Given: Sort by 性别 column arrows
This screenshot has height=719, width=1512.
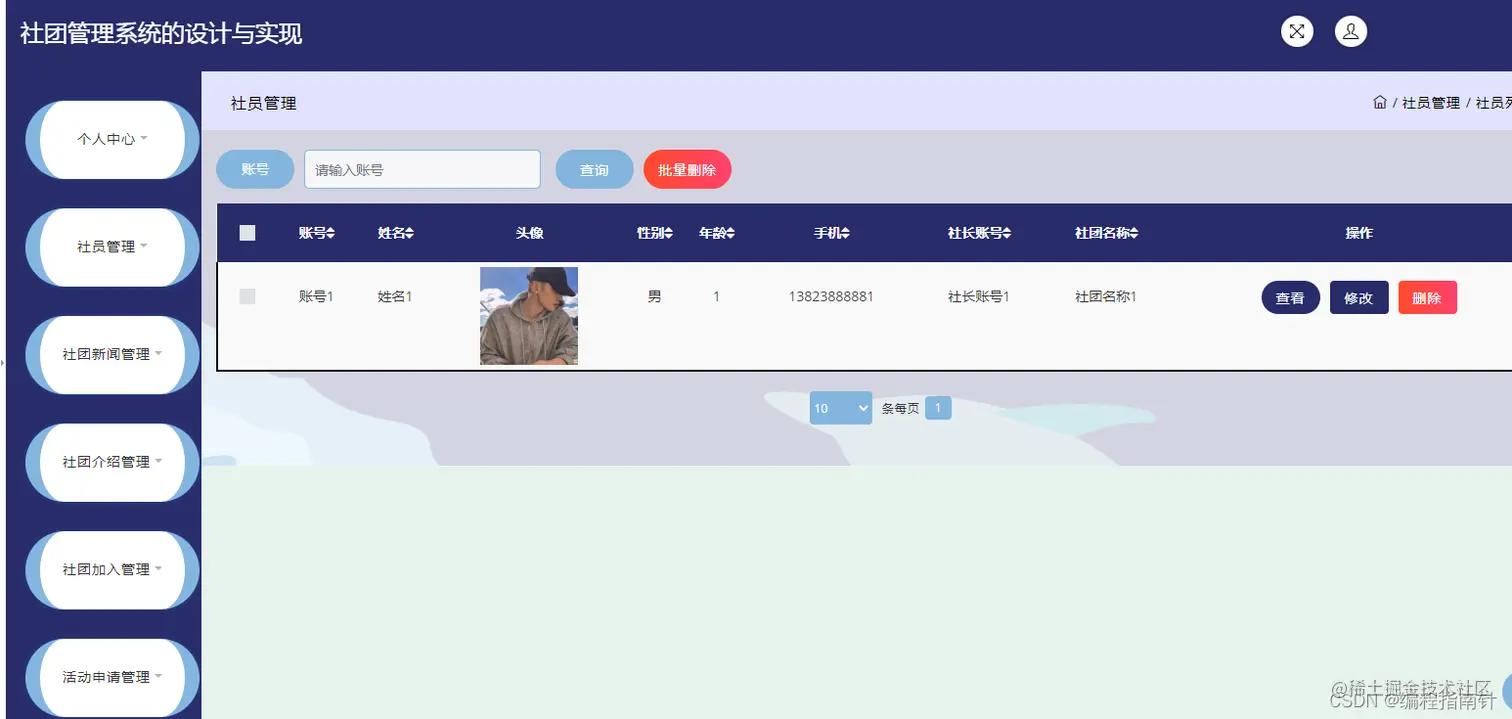Looking at the screenshot, I should (669, 233).
